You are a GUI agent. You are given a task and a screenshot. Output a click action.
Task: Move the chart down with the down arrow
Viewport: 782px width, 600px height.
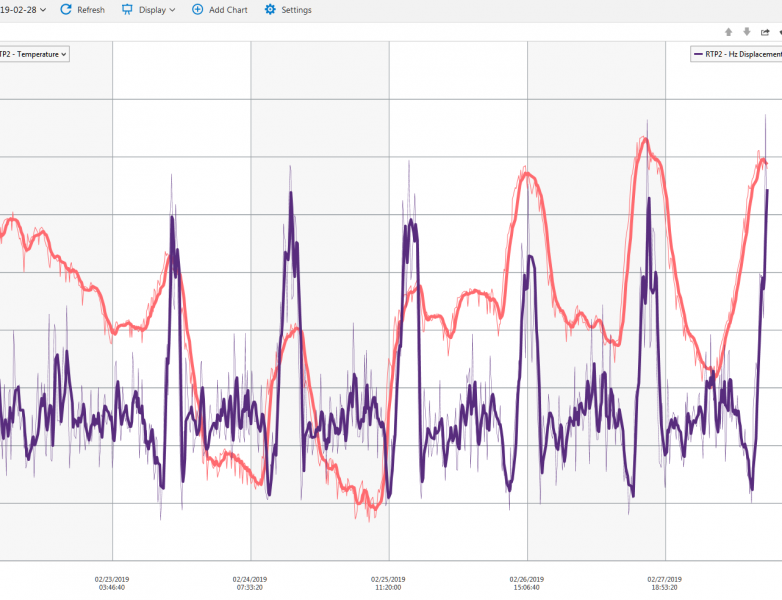[x=746, y=32]
